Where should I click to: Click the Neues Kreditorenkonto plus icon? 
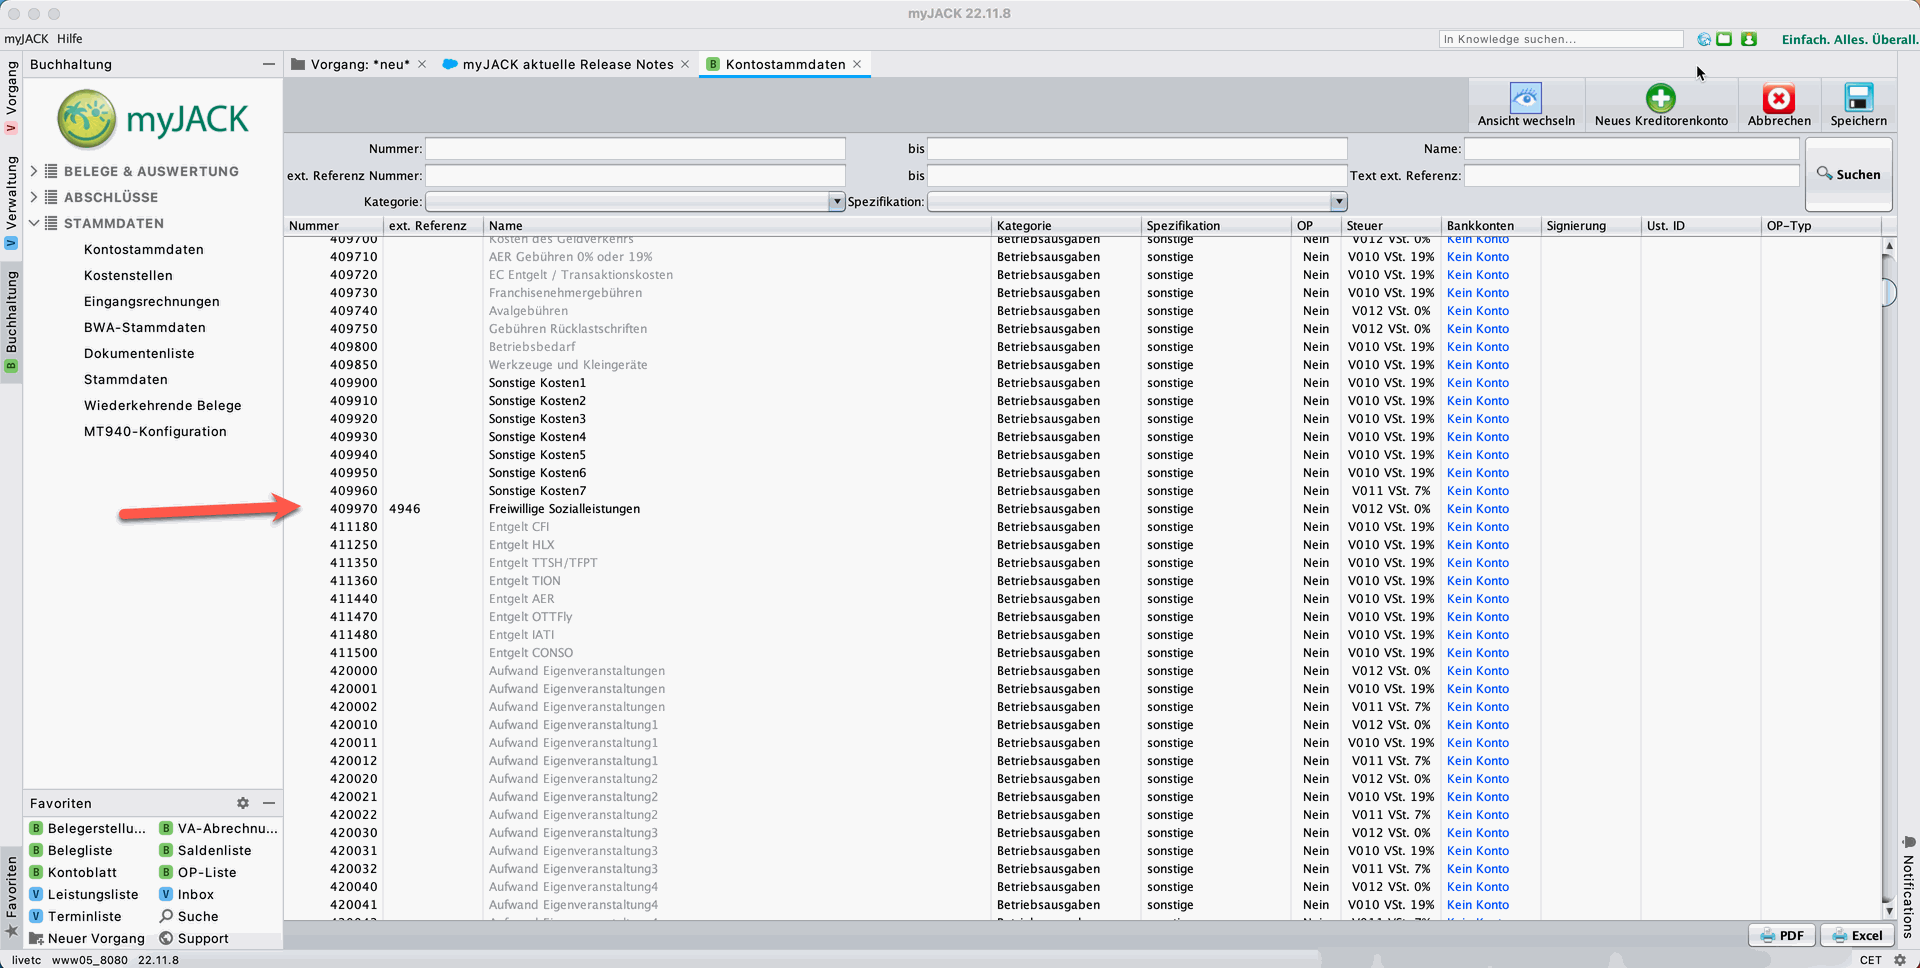click(x=1660, y=98)
